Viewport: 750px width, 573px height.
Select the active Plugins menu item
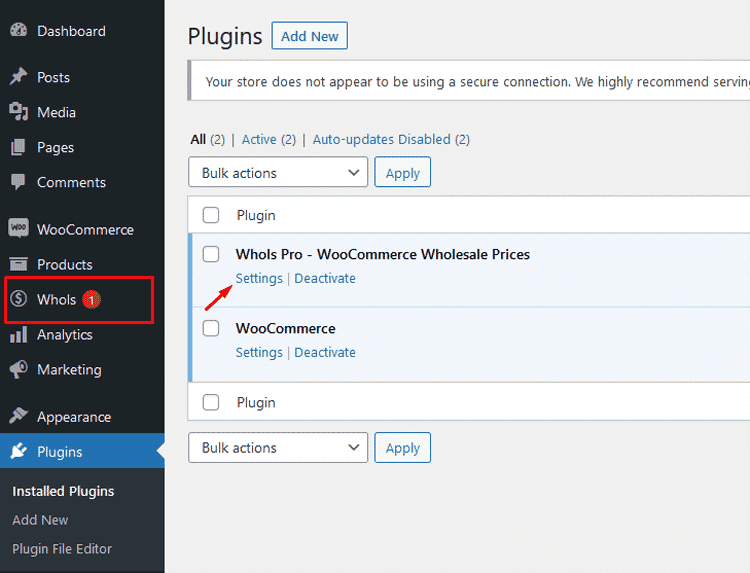(82, 452)
